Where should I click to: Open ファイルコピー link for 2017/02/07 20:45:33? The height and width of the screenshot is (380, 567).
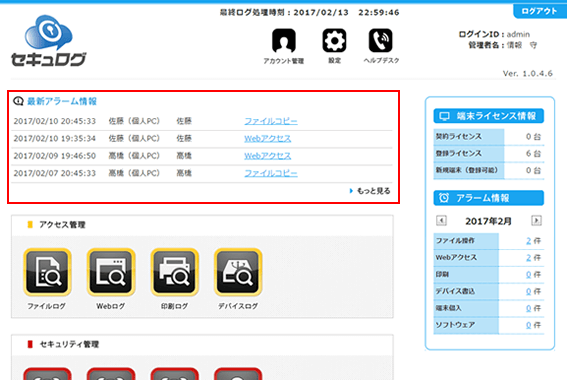(x=271, y=173)
